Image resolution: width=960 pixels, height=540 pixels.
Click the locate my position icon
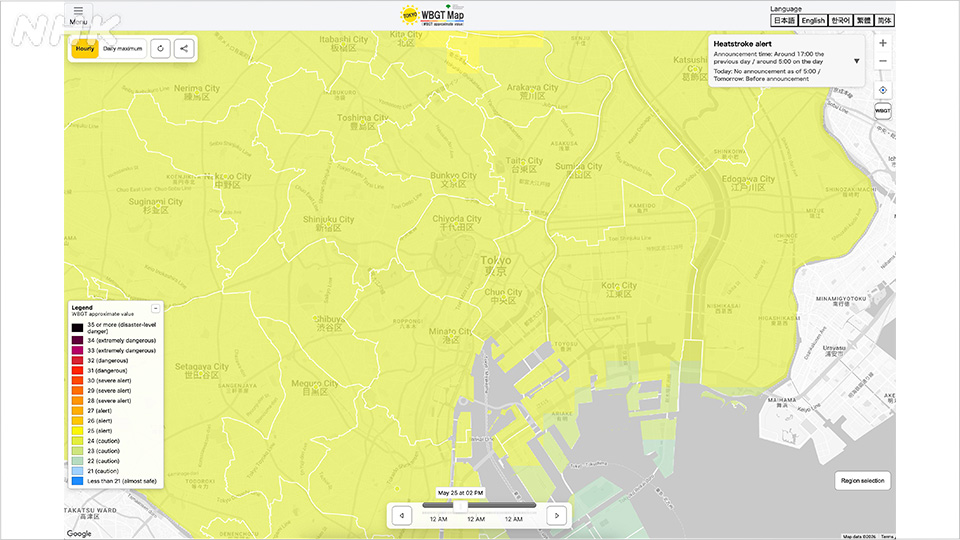[x=883, y=90]
